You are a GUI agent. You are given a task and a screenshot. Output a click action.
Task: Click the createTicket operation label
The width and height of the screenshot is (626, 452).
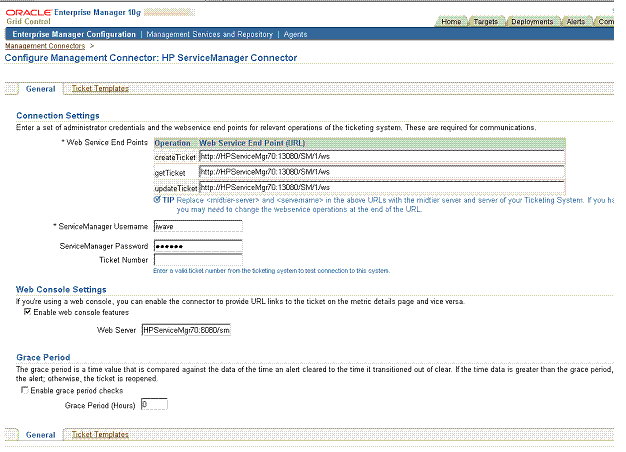click(x=175, y=157)
